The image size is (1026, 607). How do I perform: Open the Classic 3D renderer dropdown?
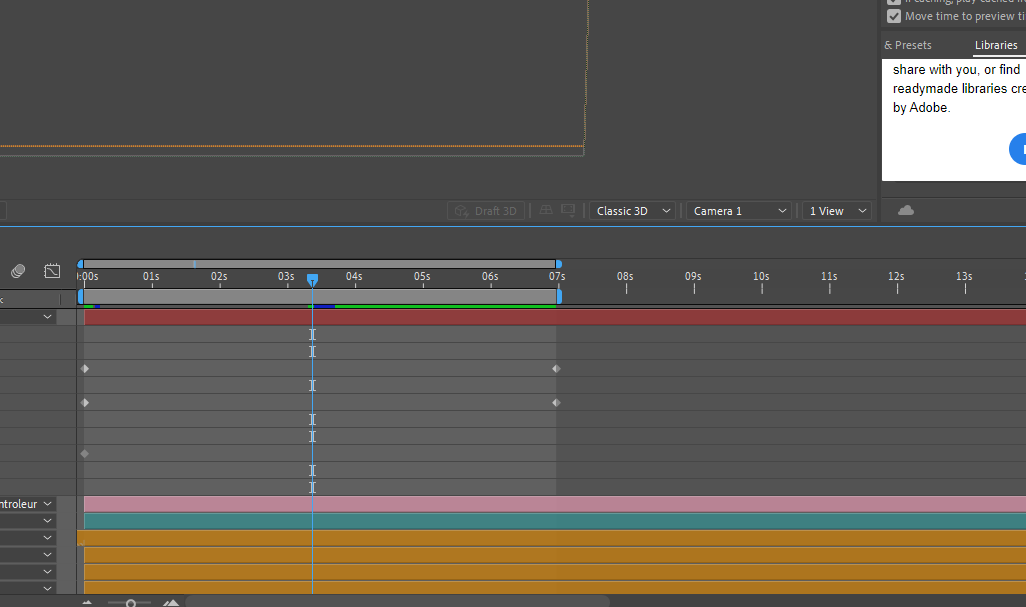tap(633, 211)
